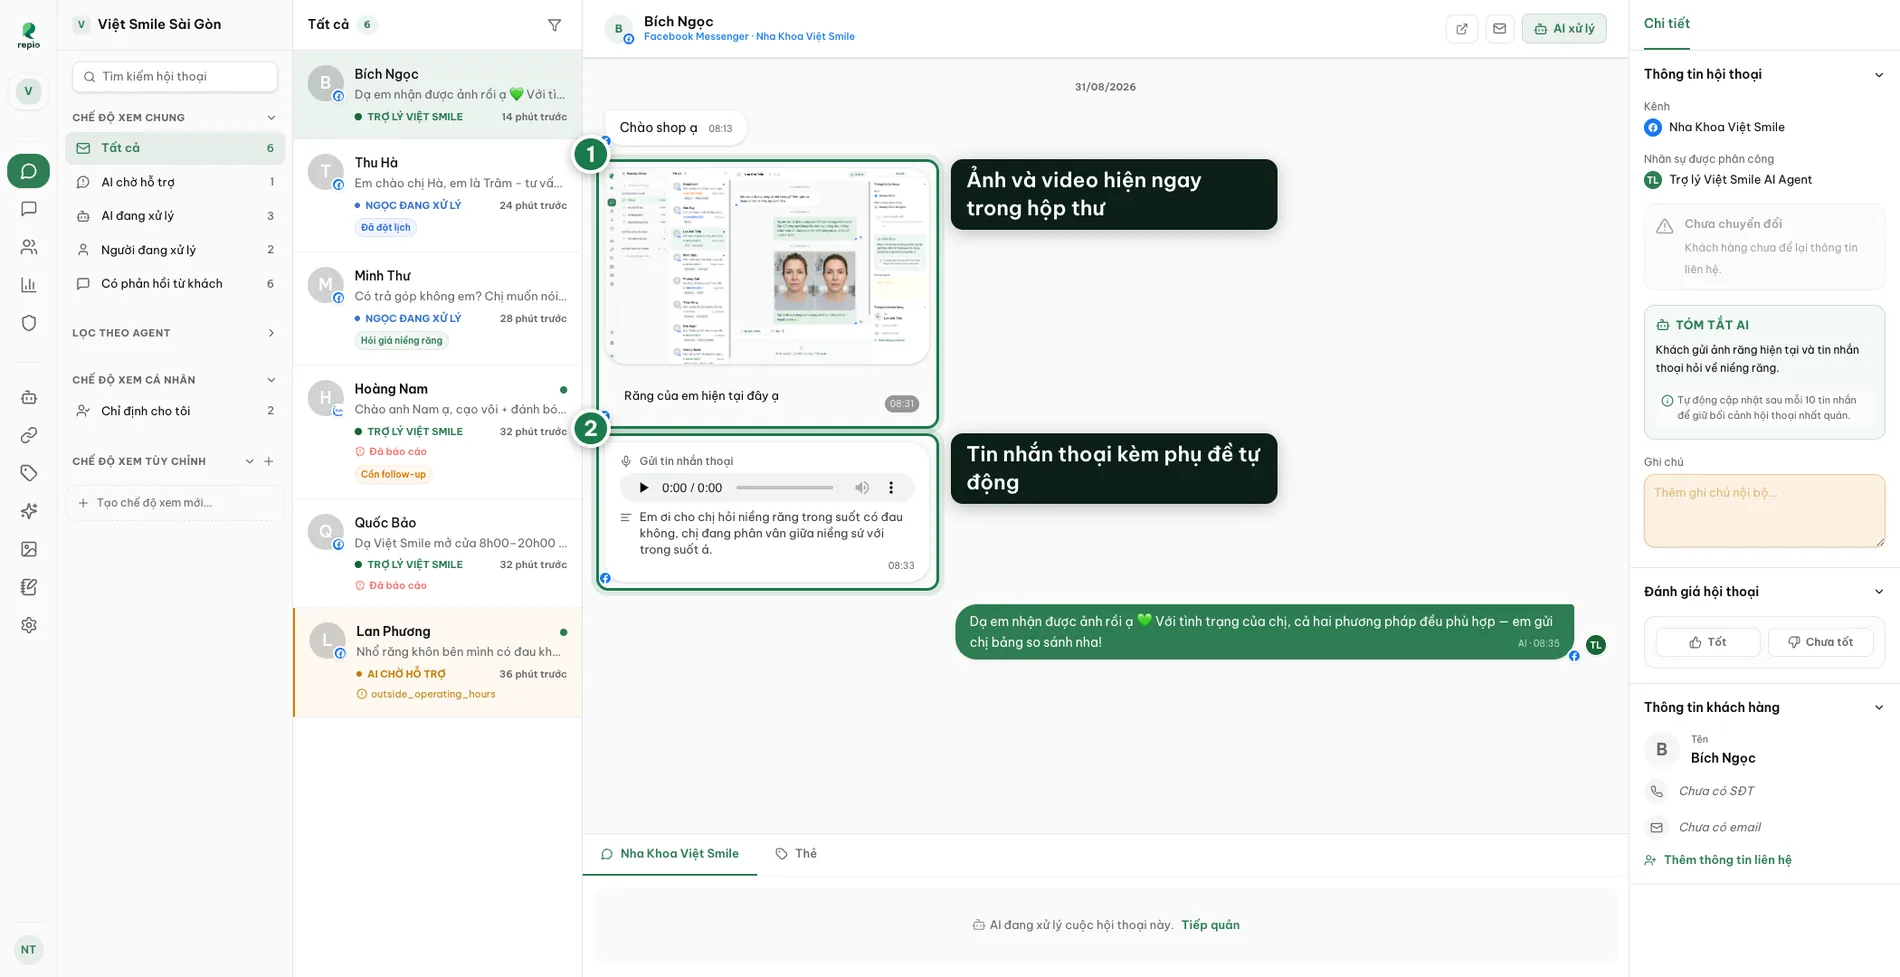Click the open-in-new-window icon in chat header
Viewport: 1900px width, 977px height.
point(1462,28)
